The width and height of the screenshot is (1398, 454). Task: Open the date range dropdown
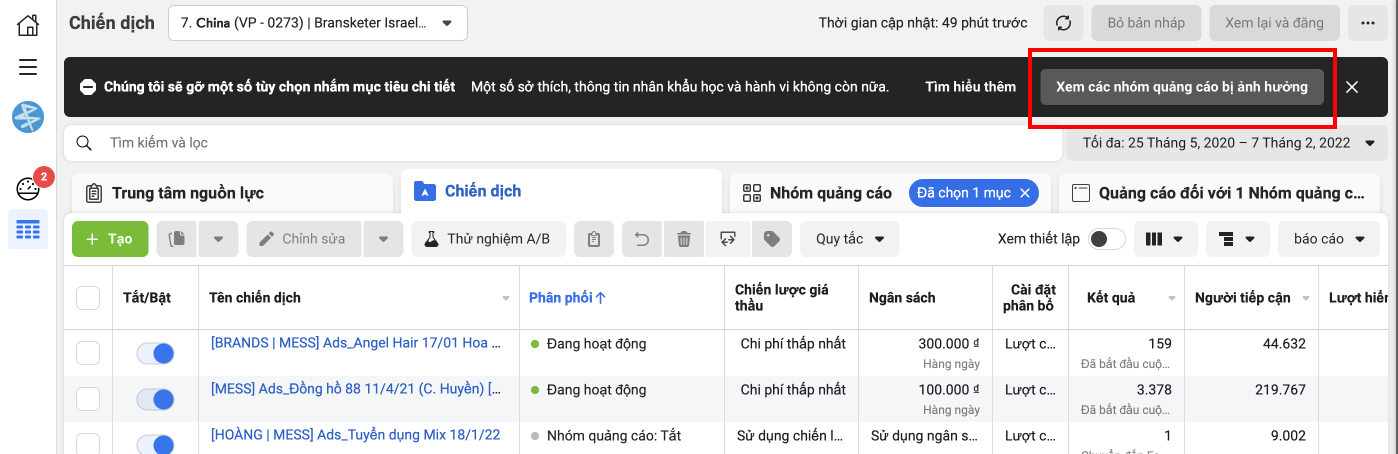[x=1227, y=143]
